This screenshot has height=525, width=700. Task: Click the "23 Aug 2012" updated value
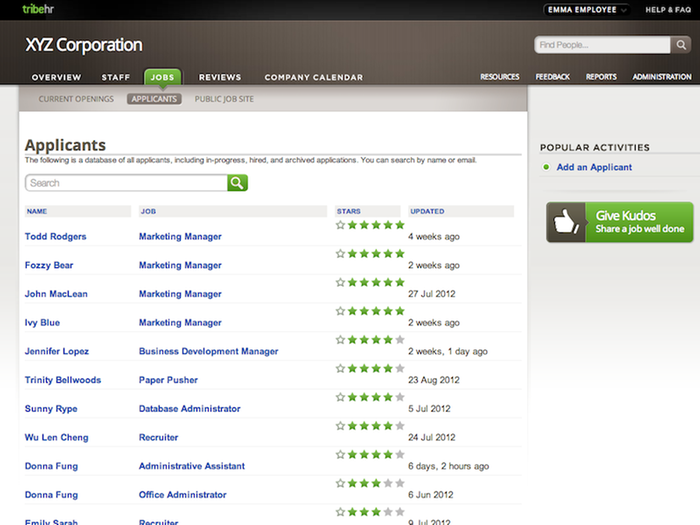point(433,380)
